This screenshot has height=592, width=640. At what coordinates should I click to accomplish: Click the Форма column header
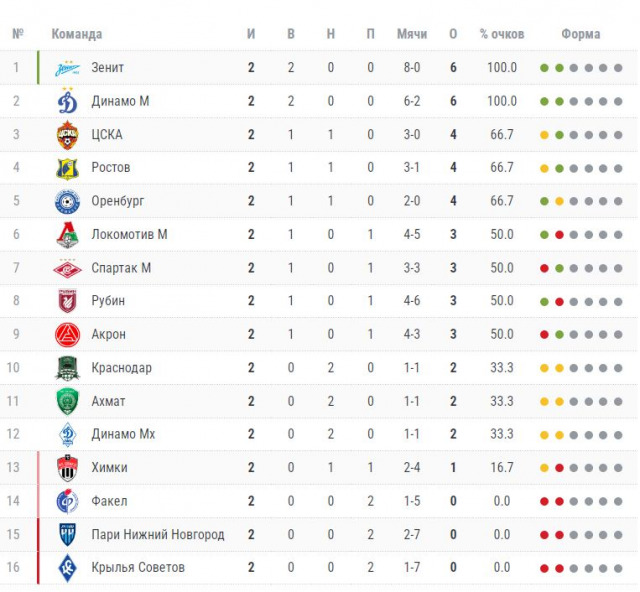coord(580,34)
